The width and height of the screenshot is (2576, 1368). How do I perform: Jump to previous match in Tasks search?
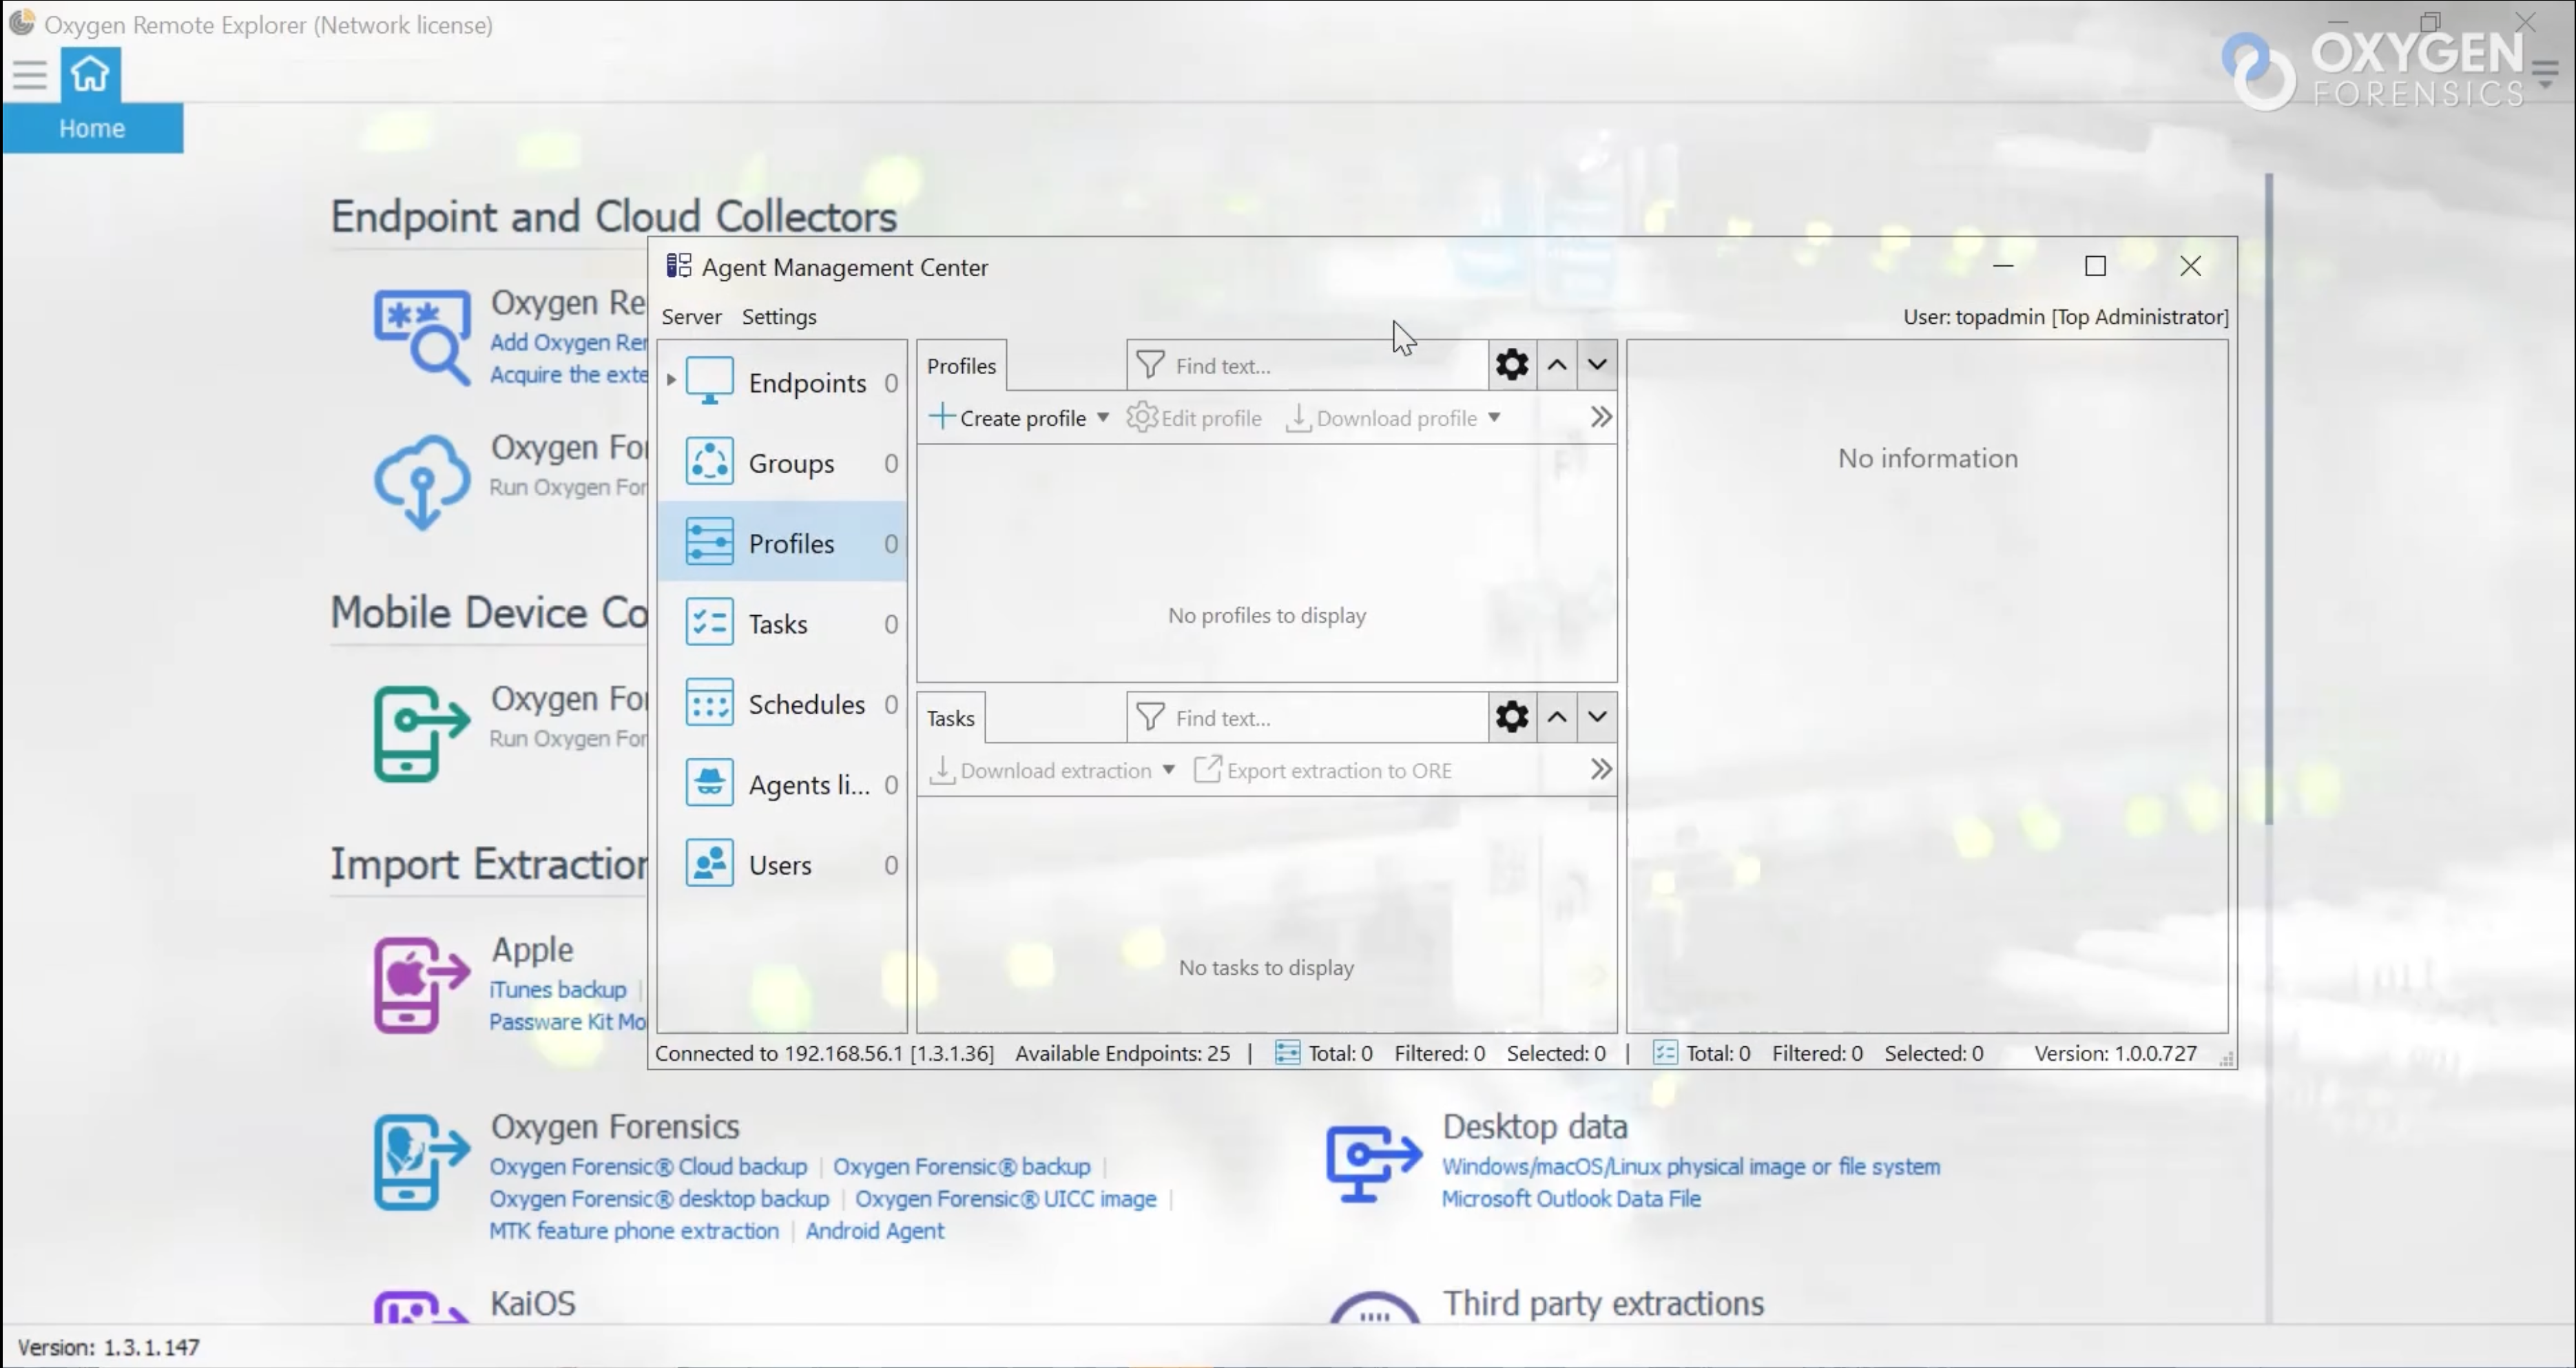[x=1556, y=716]
